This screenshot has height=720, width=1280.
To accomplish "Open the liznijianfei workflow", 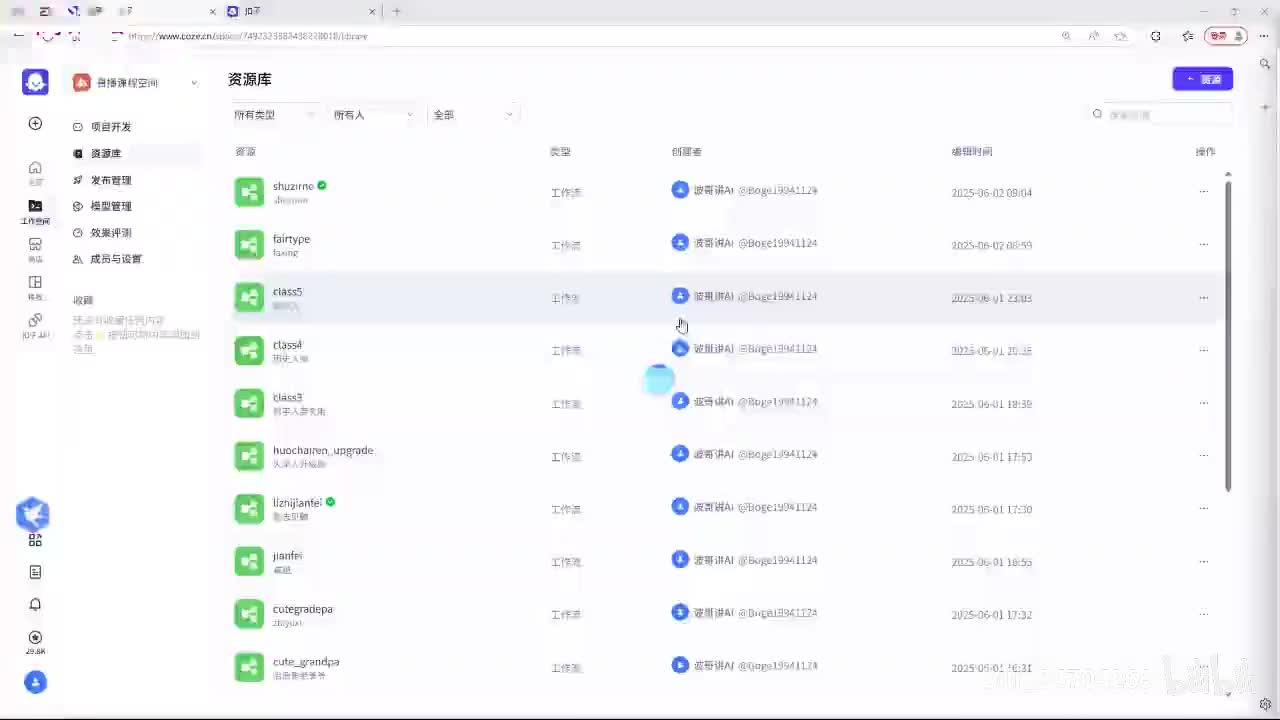I will tap(297, 503).
